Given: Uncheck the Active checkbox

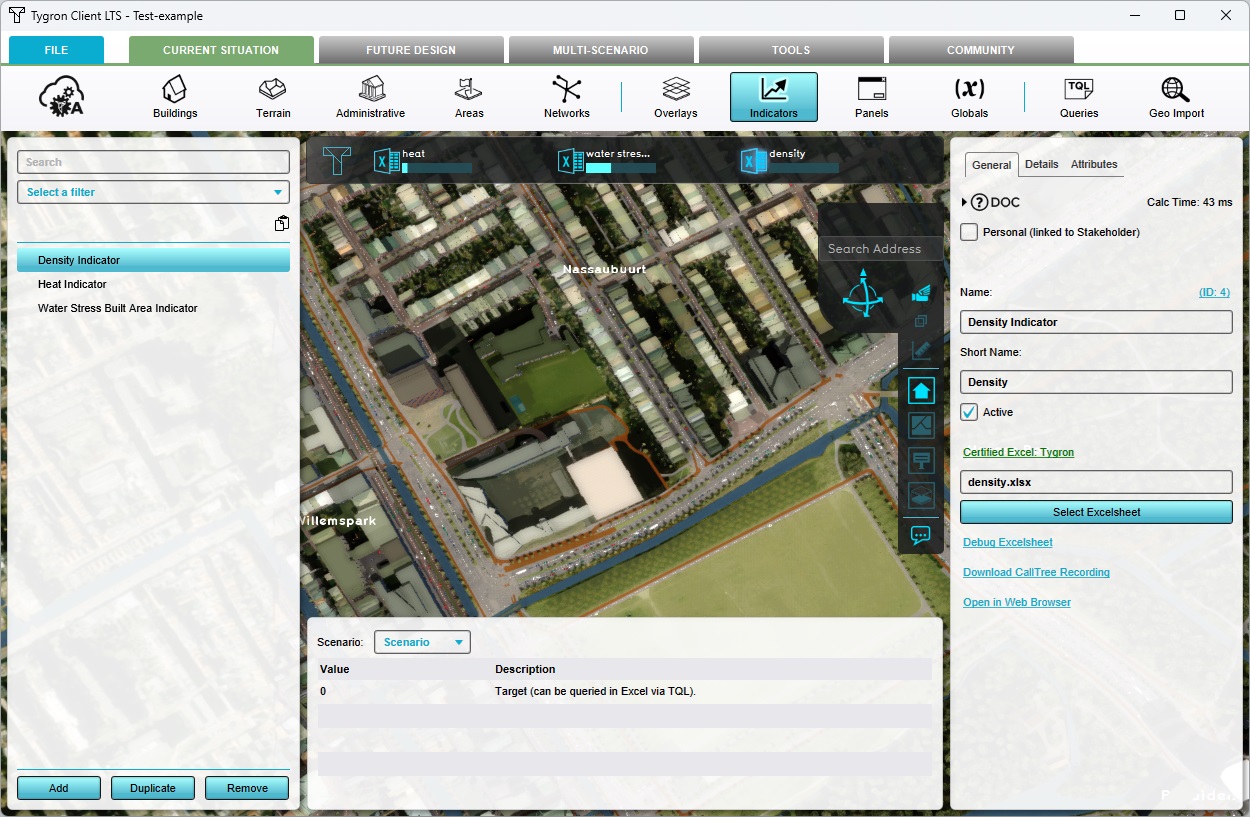Looking at the screenshot, I should pyautogui.click(x=969, y=412).
